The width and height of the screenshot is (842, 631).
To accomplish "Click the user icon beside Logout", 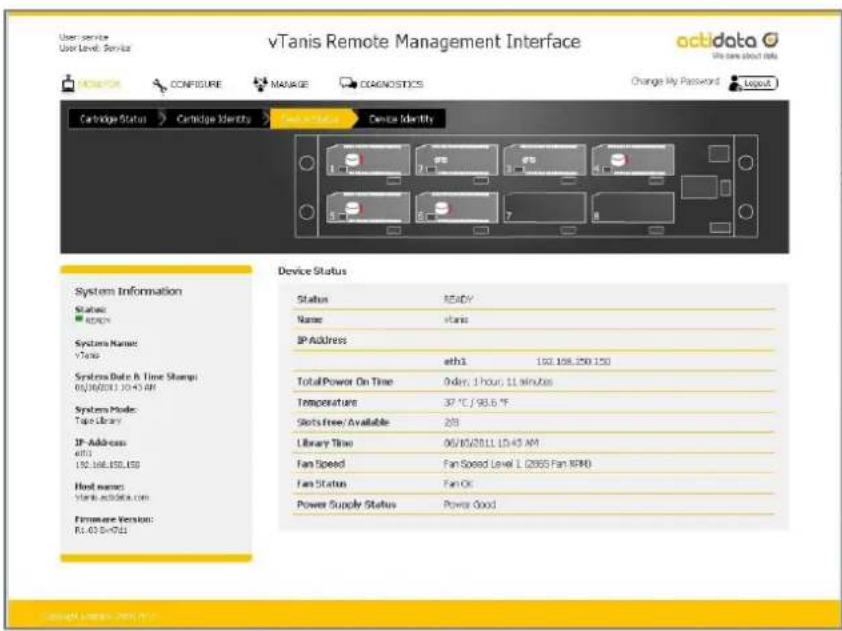I will (735, 84).
